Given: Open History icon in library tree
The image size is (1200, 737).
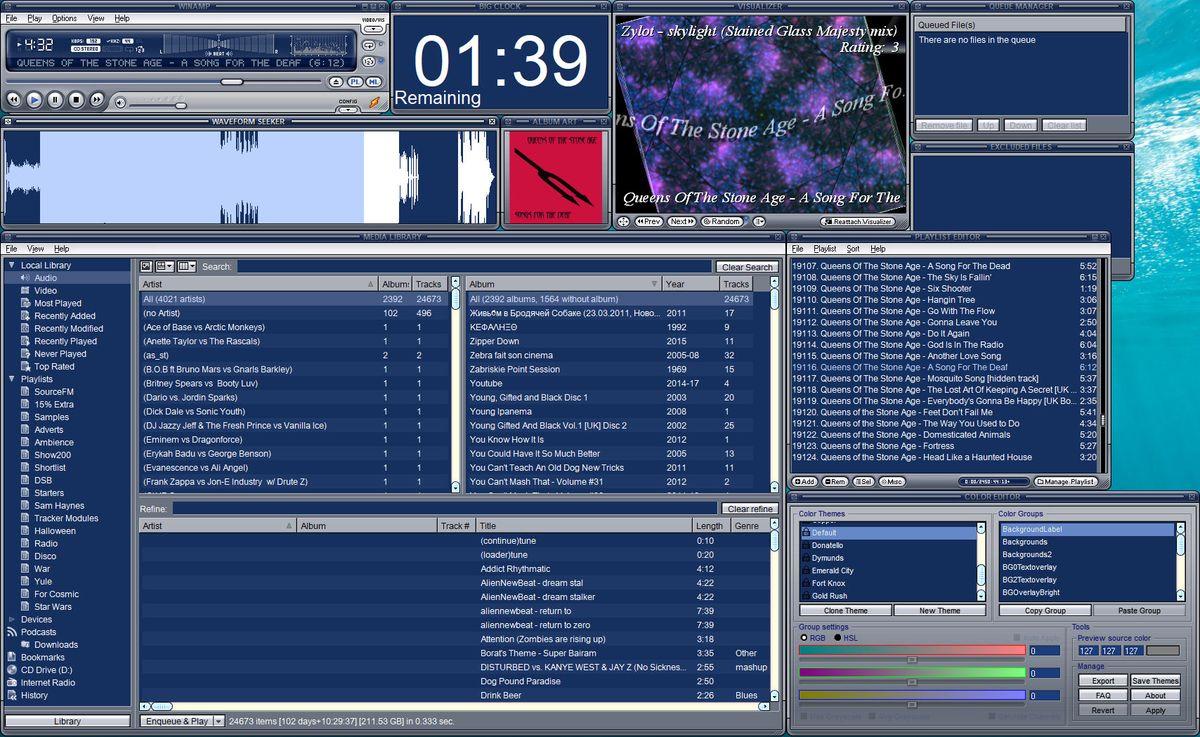Looking at the screenshot, I should 12,695.
